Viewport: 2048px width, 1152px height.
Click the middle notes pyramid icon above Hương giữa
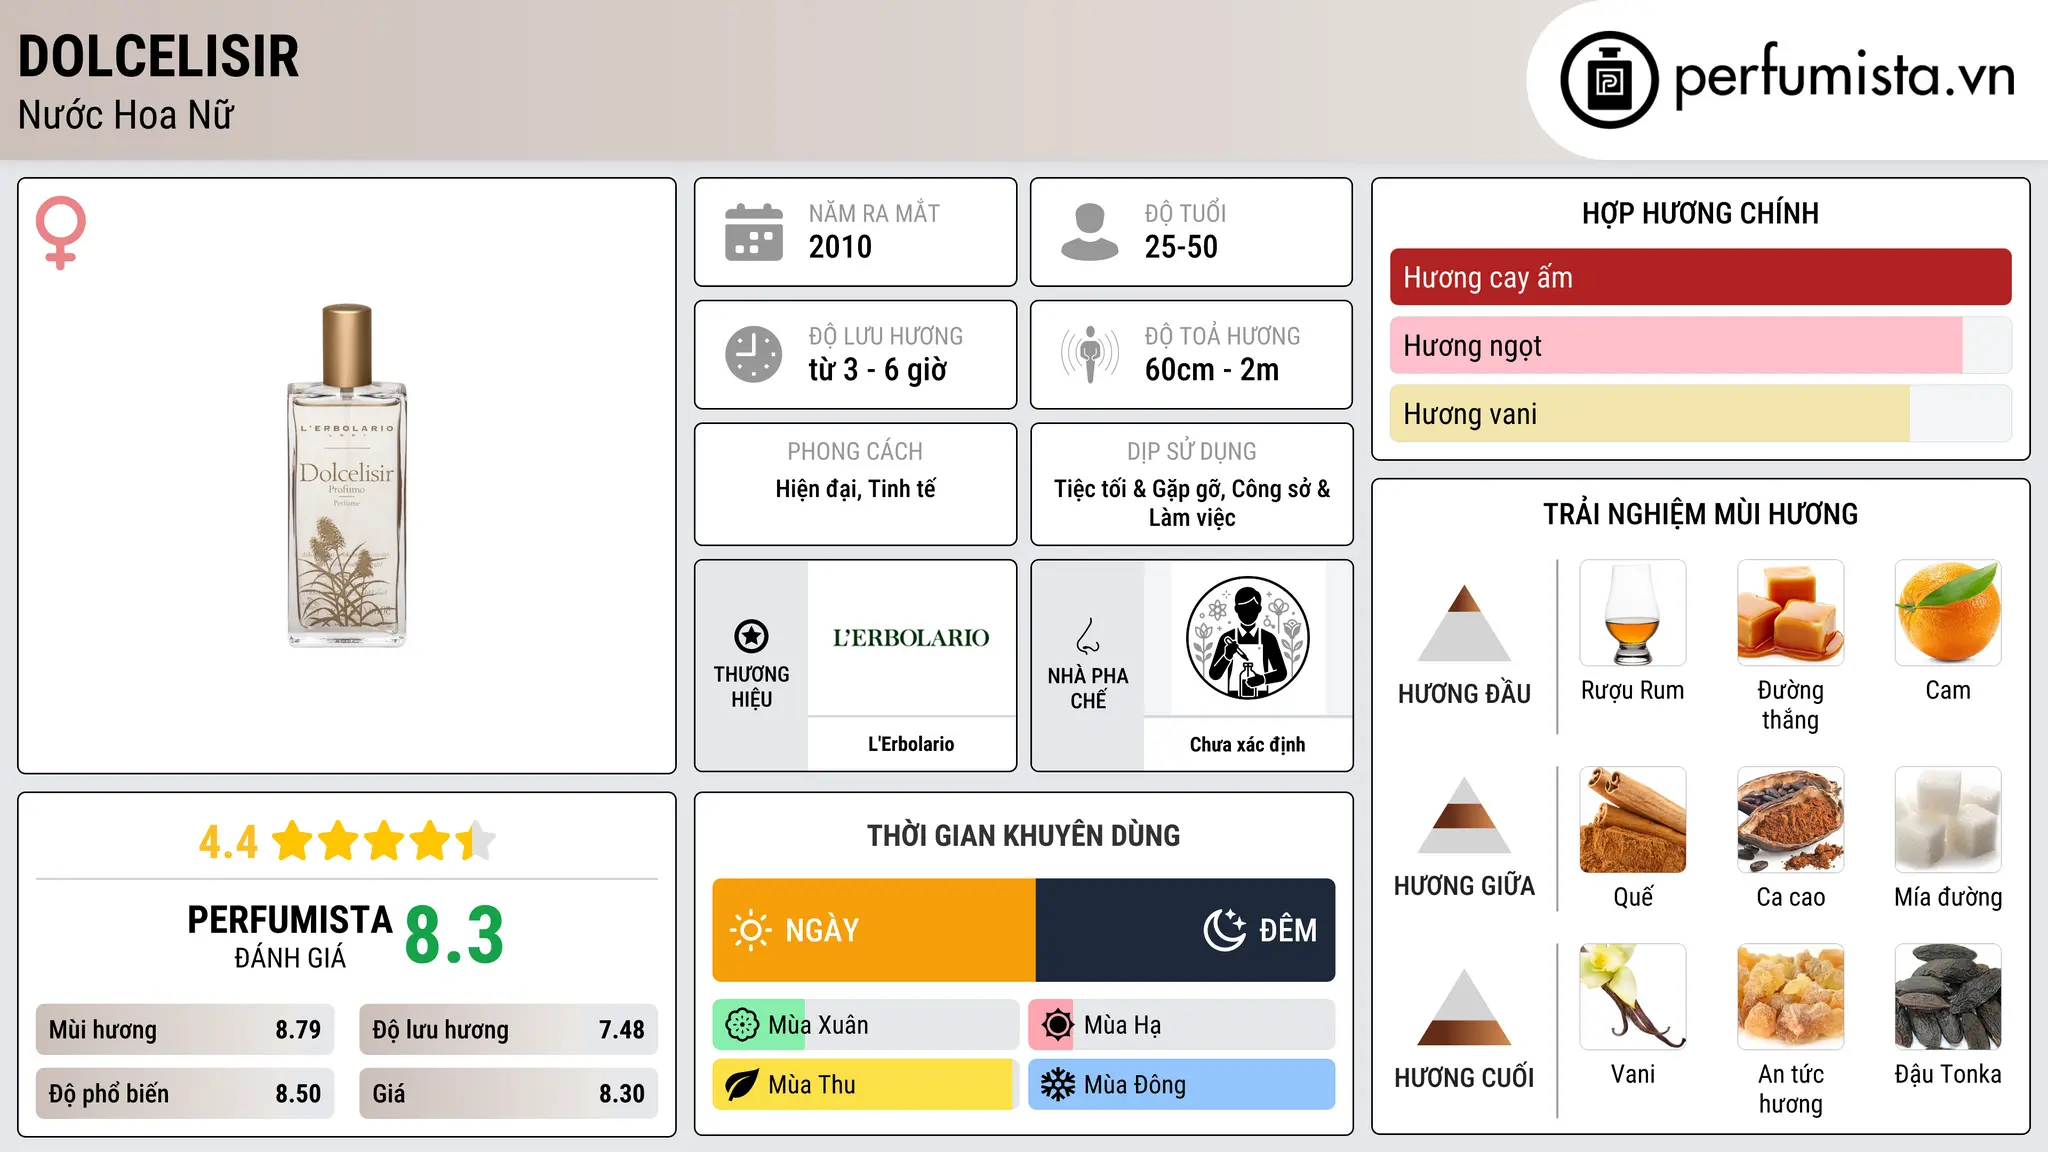(1465, 815)
